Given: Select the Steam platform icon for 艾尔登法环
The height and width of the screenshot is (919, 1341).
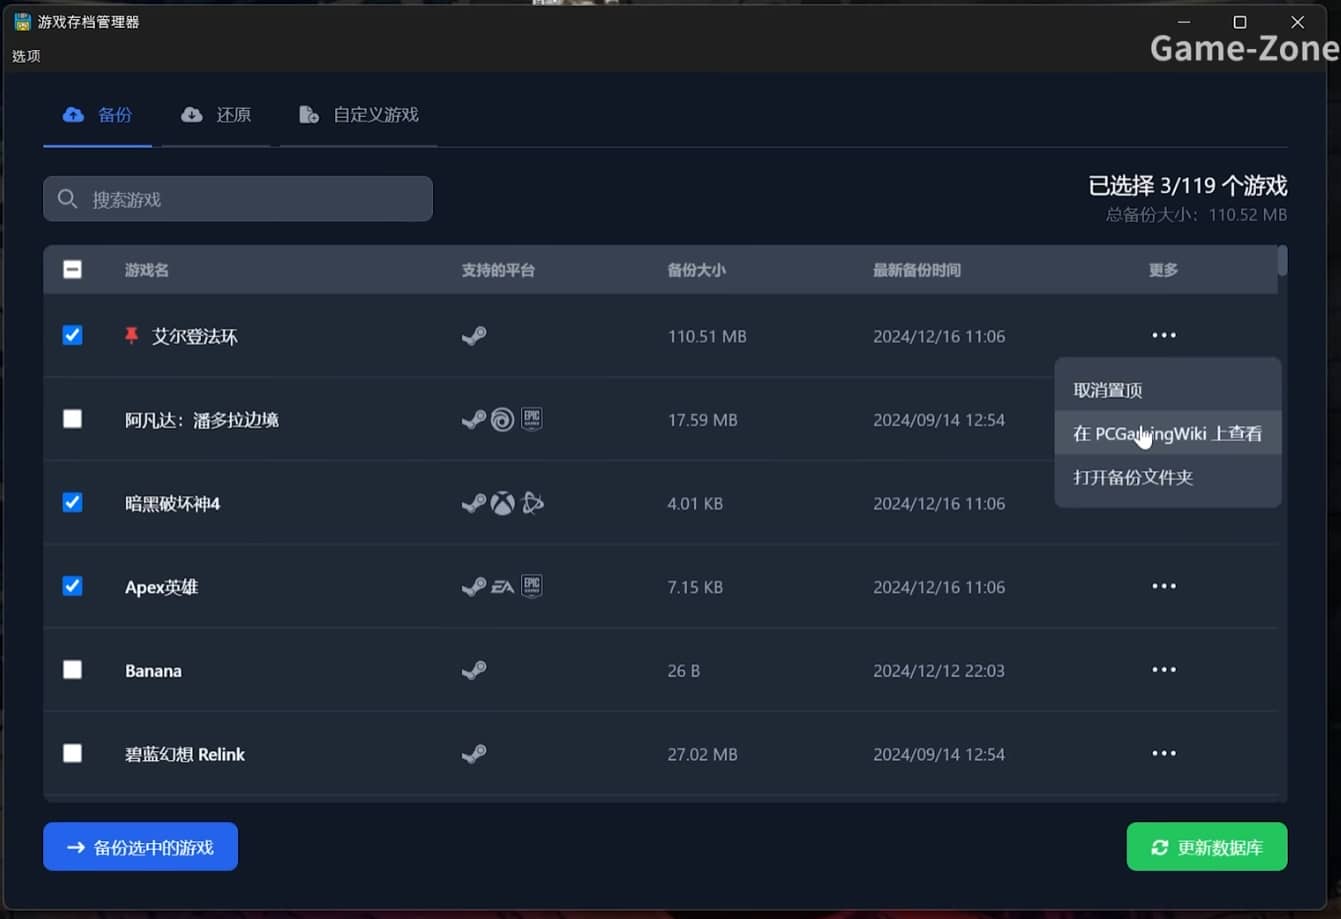Looking at the screenshot, I should (474, 336).
